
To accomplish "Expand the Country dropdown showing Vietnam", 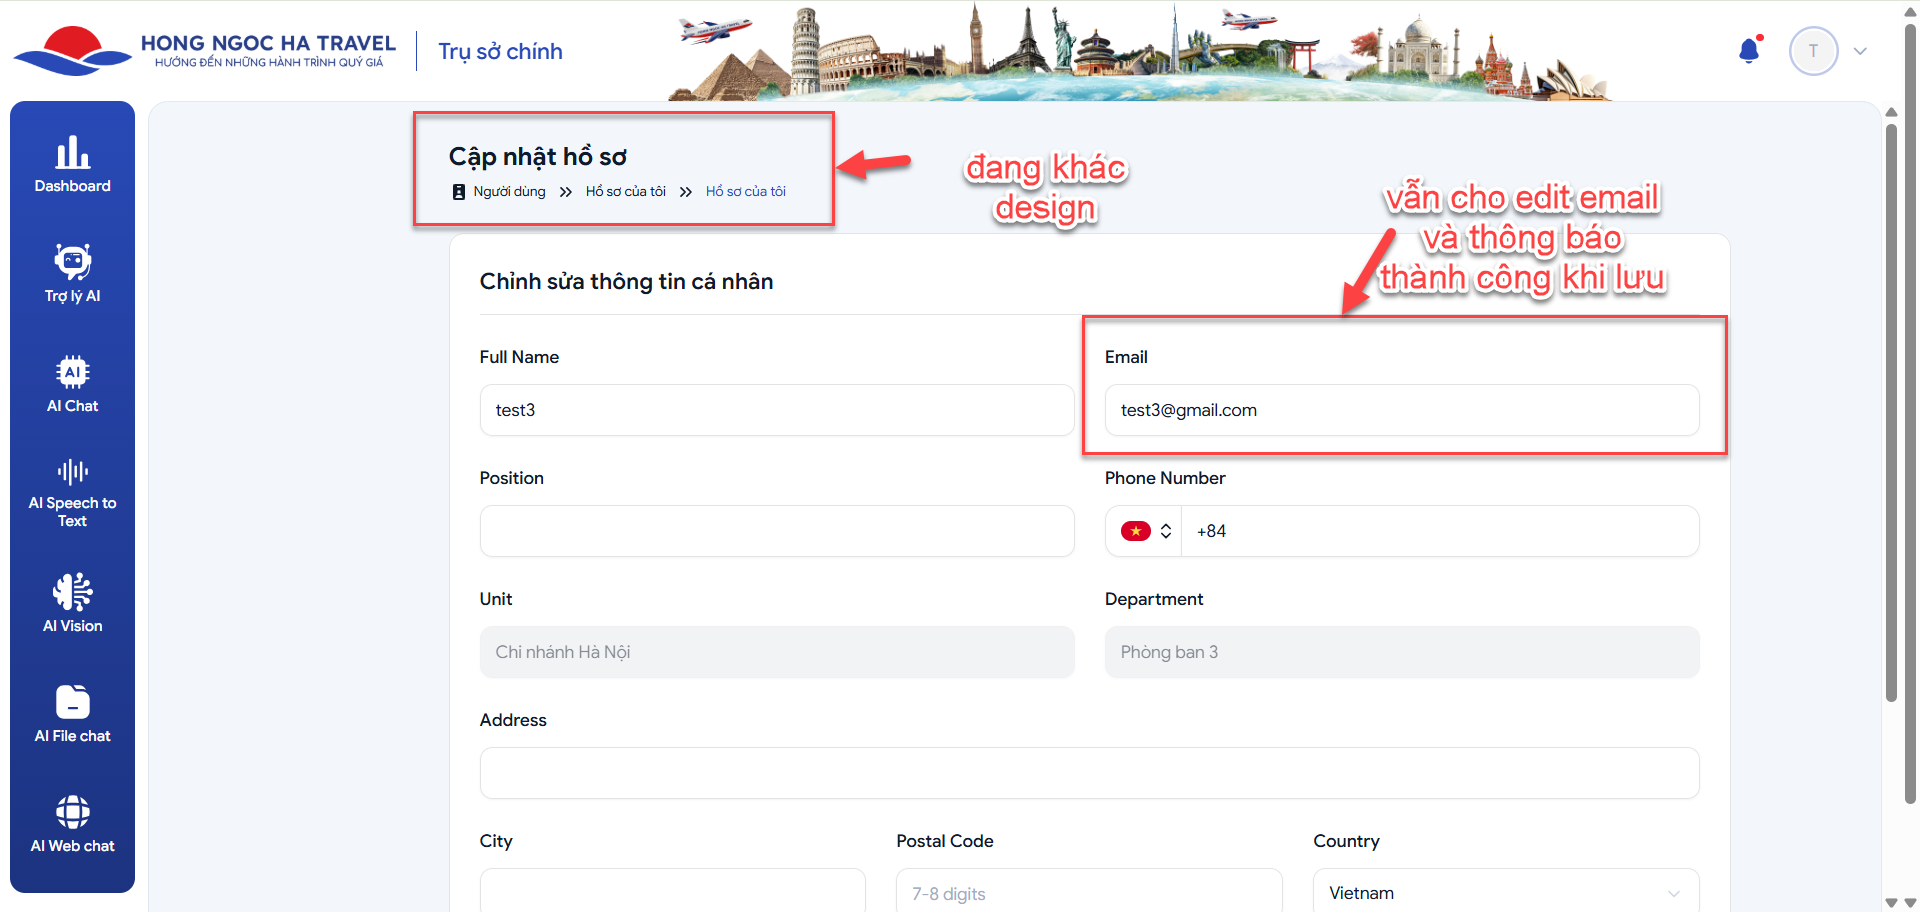I will click(1505, 893).
